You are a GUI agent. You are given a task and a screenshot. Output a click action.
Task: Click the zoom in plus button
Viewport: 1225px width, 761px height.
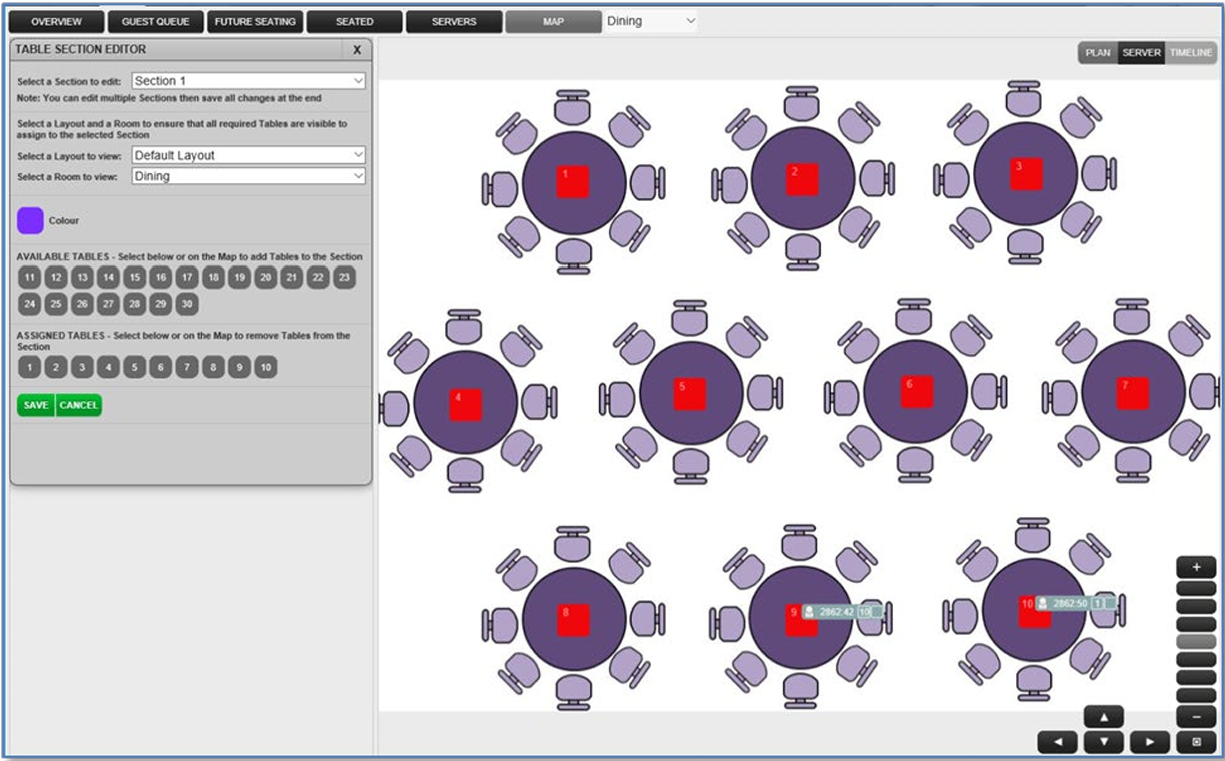click(x=1196, y=567)
